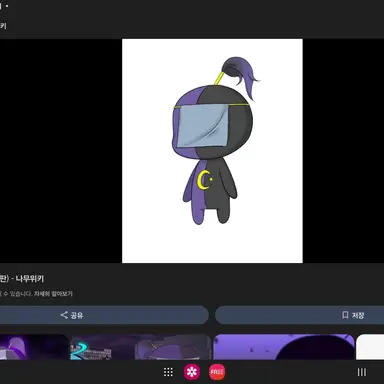384x384 pixels.
Task: Open the white related thumbnail at right
Action: coord(370,347)
